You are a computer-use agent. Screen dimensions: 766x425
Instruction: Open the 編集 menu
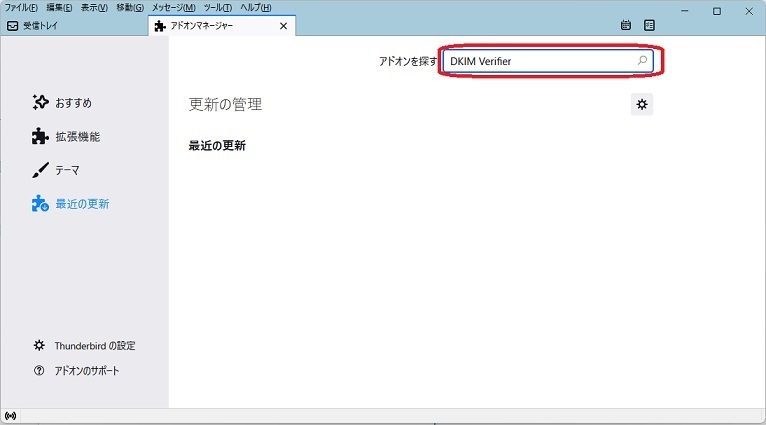click(x=59, y=8)
